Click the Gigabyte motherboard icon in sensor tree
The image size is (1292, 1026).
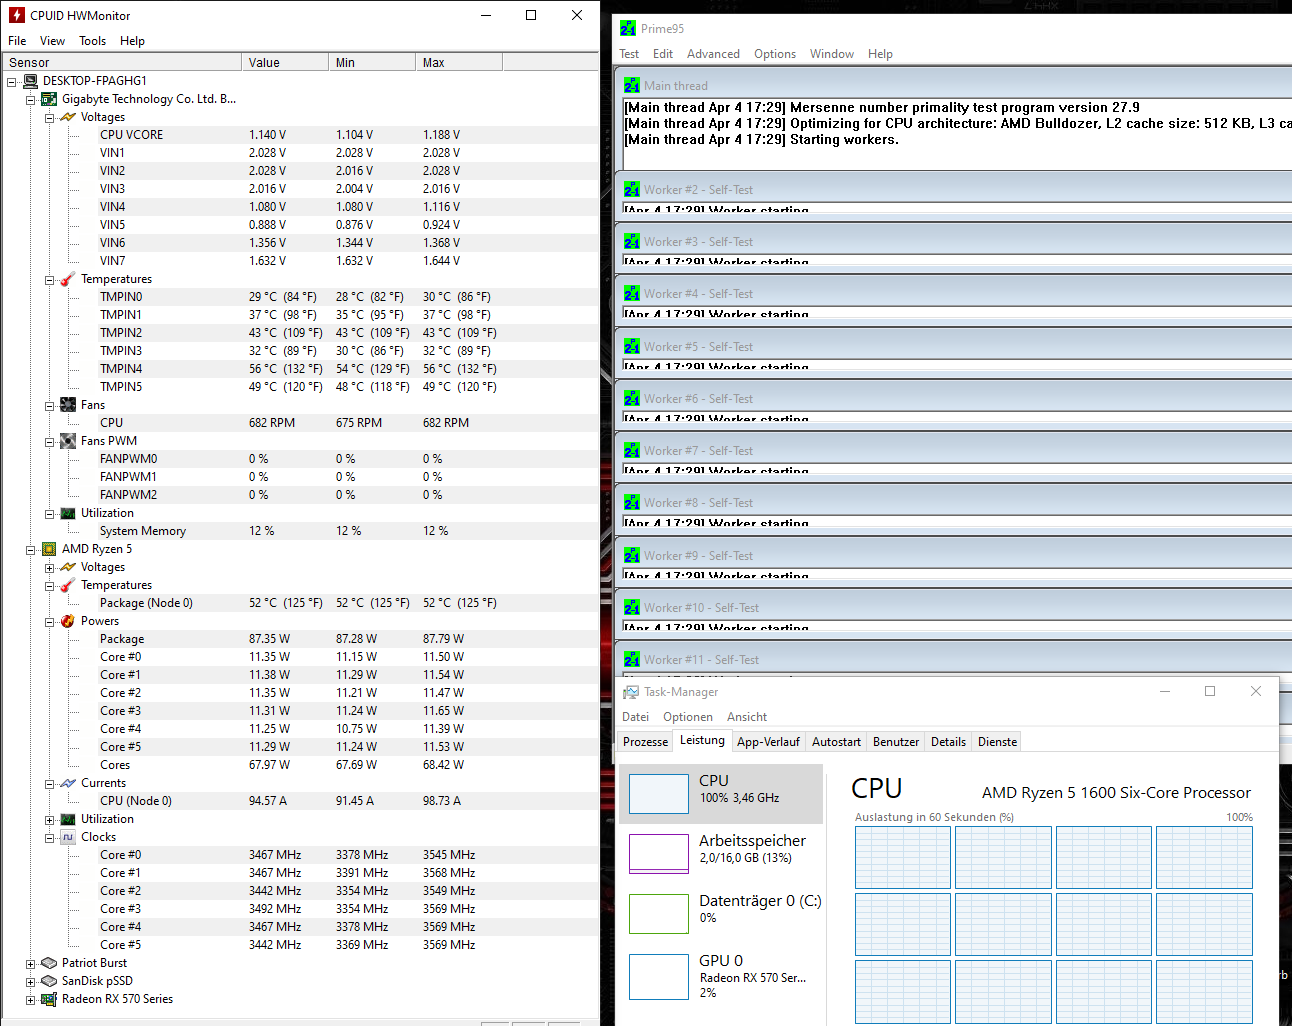tap(48, 98)
